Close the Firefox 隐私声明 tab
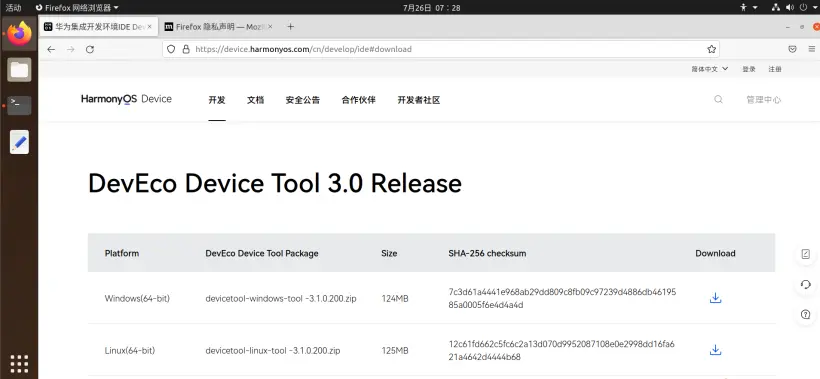This screenshot has height=379, width=820. tap(270, 27)
